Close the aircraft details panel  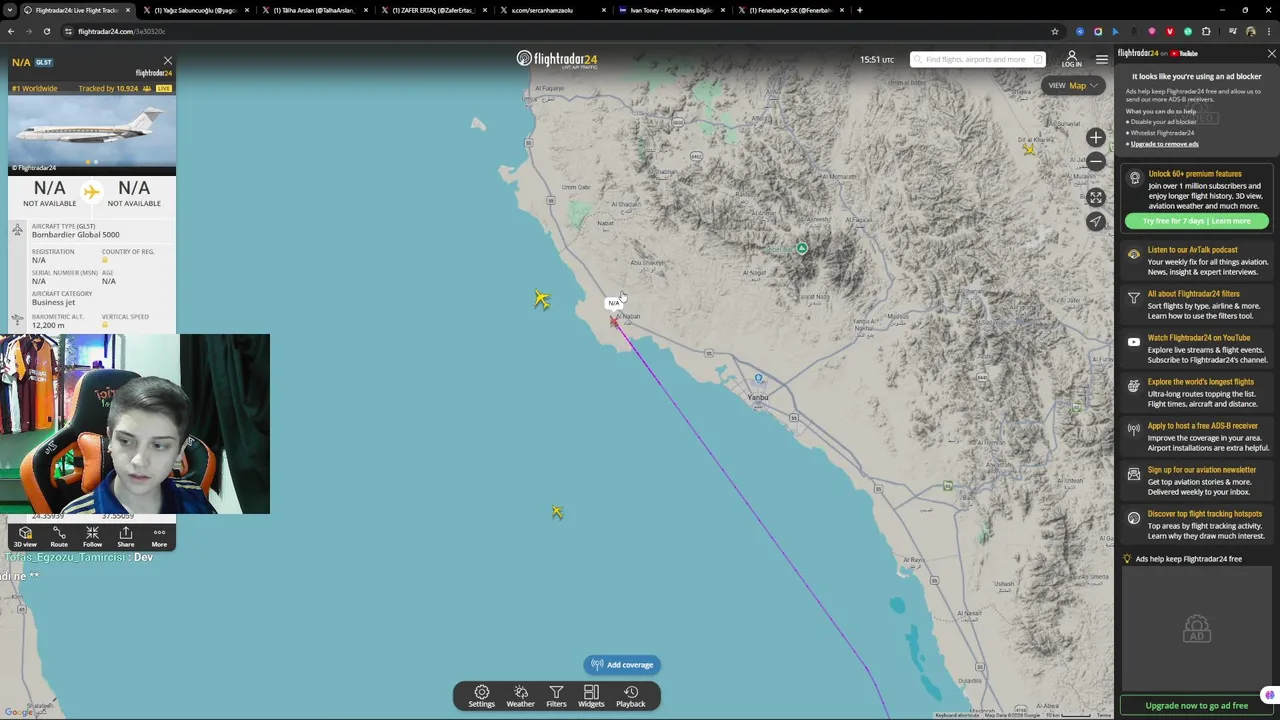pos(167,61)
